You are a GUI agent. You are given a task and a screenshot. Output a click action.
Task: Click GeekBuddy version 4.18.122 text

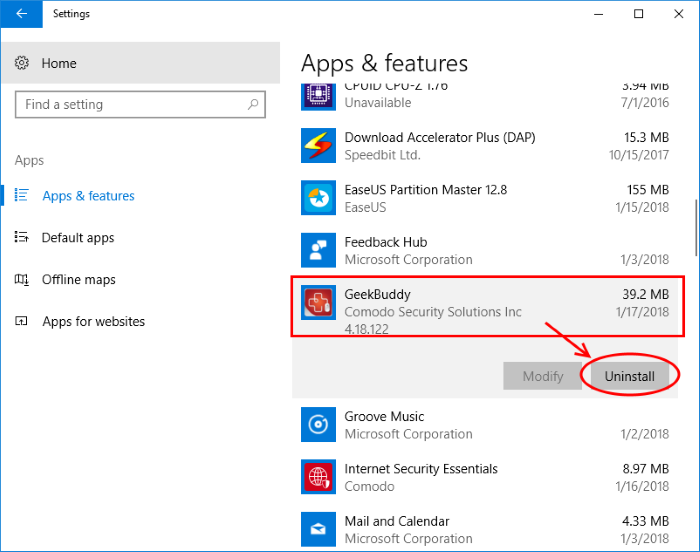(366, 329)
